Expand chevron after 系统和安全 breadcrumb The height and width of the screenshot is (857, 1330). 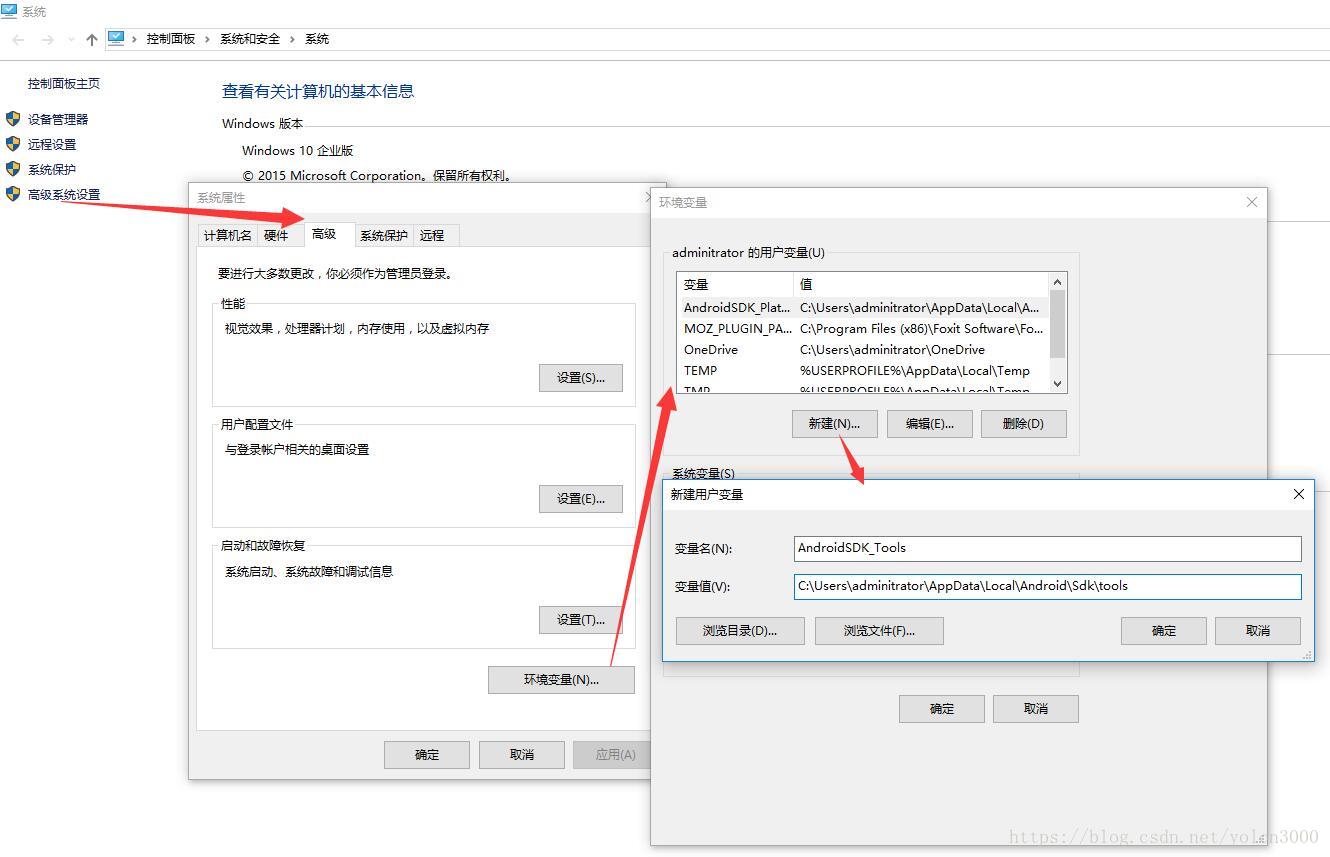point(293,39)
